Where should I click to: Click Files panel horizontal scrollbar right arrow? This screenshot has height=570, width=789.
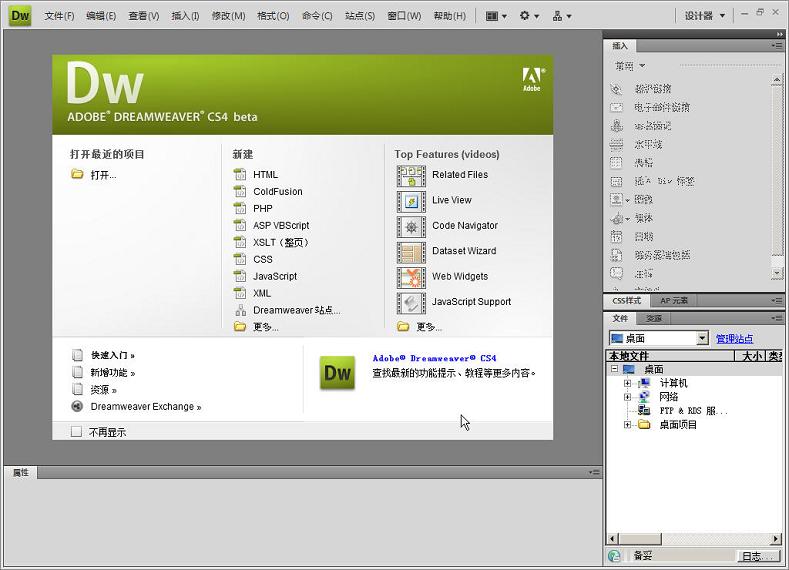[776, 538]
